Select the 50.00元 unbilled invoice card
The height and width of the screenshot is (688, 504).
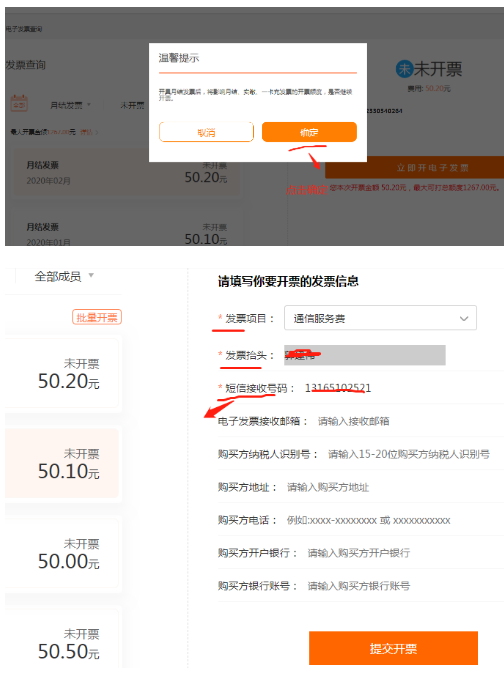[62, 553]
